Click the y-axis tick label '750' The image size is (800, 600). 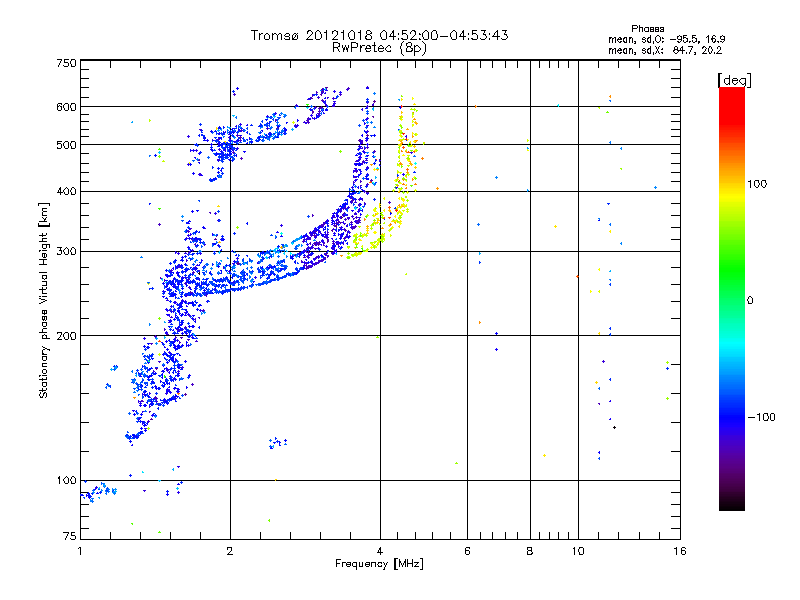tap(67, 63)
